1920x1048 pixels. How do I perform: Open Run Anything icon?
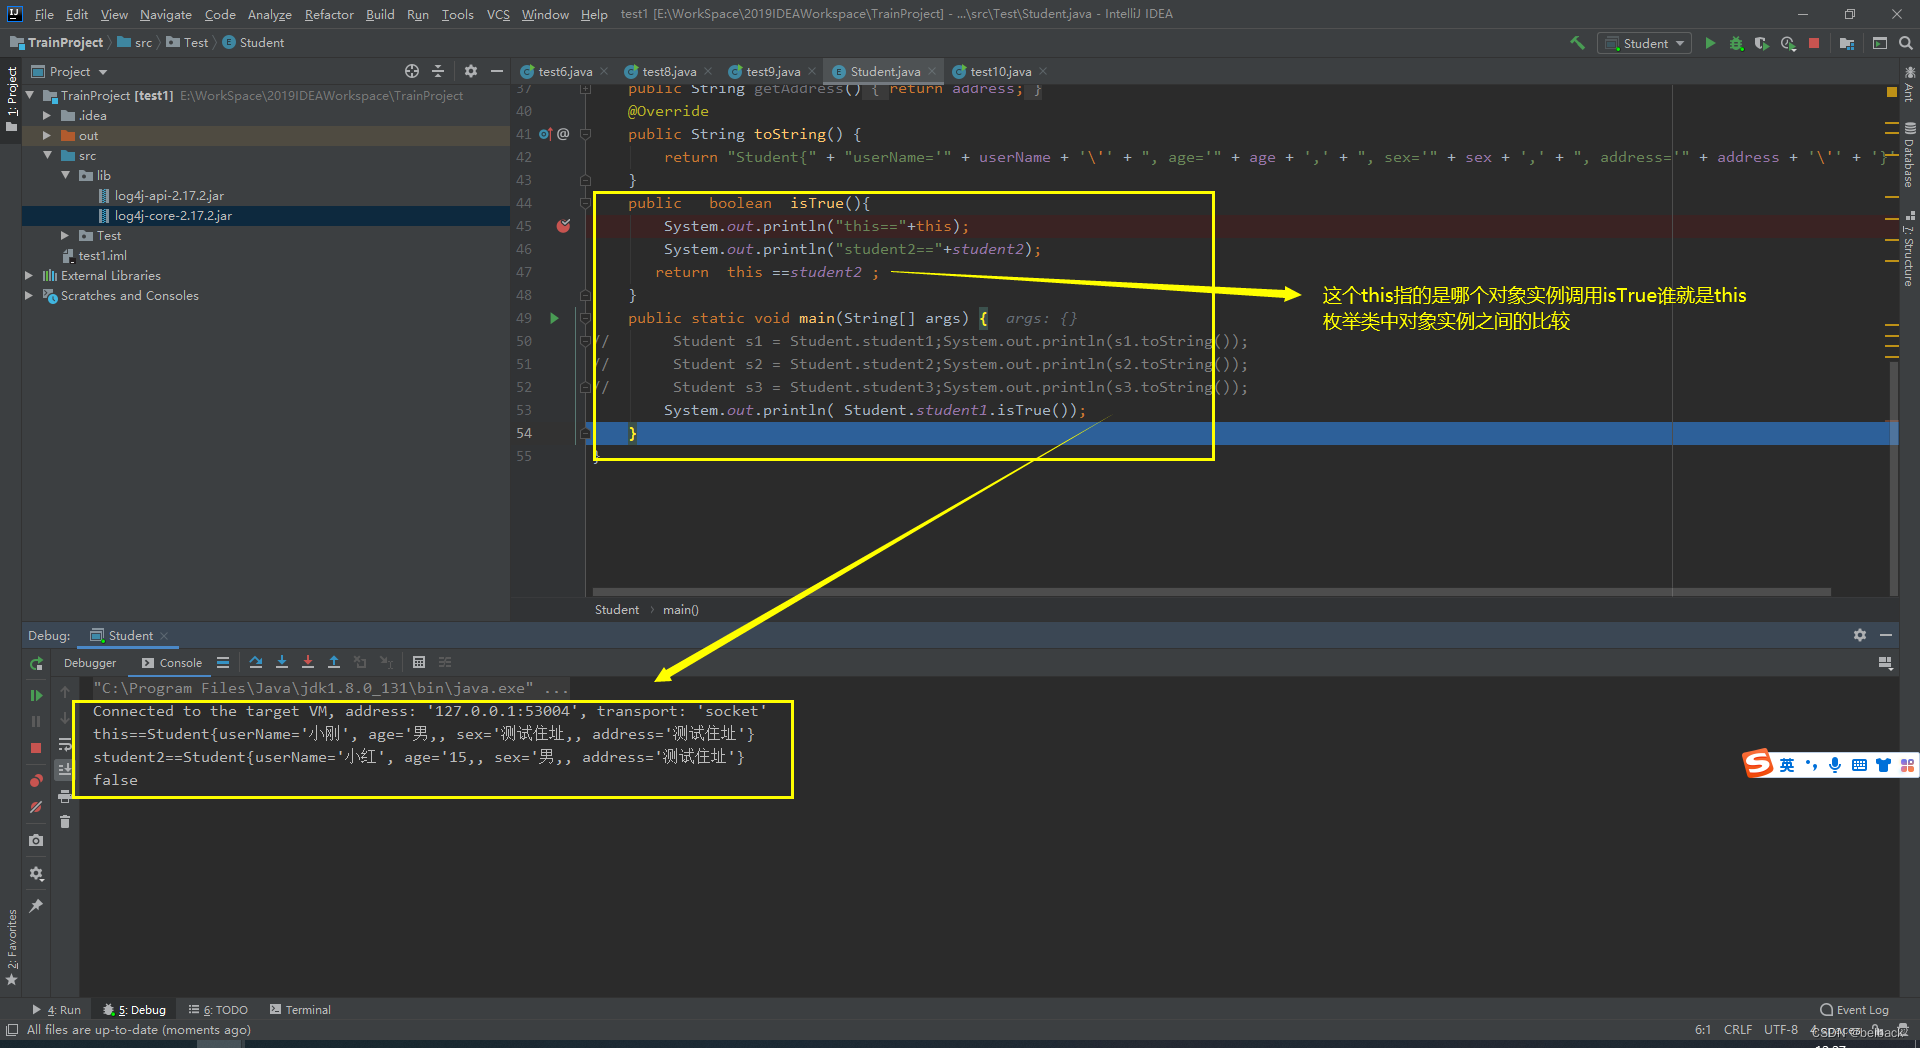click(x=1880, y=43)
